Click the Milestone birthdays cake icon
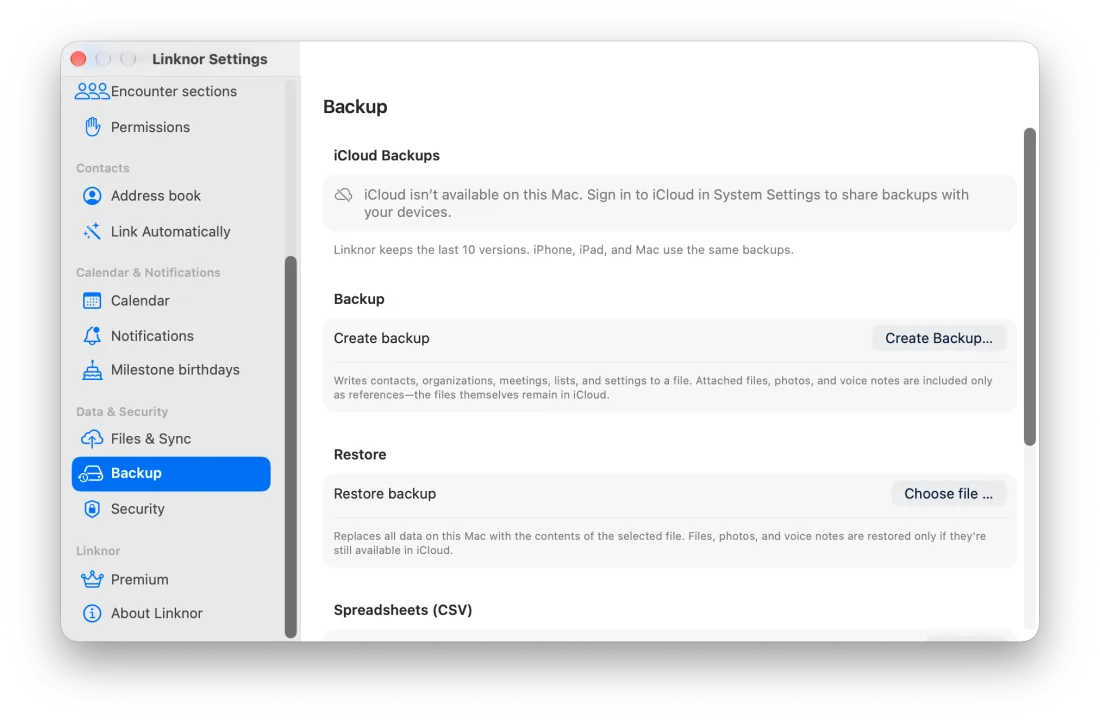Screen dimensions: 1100x722 click(x=92, y=370)
